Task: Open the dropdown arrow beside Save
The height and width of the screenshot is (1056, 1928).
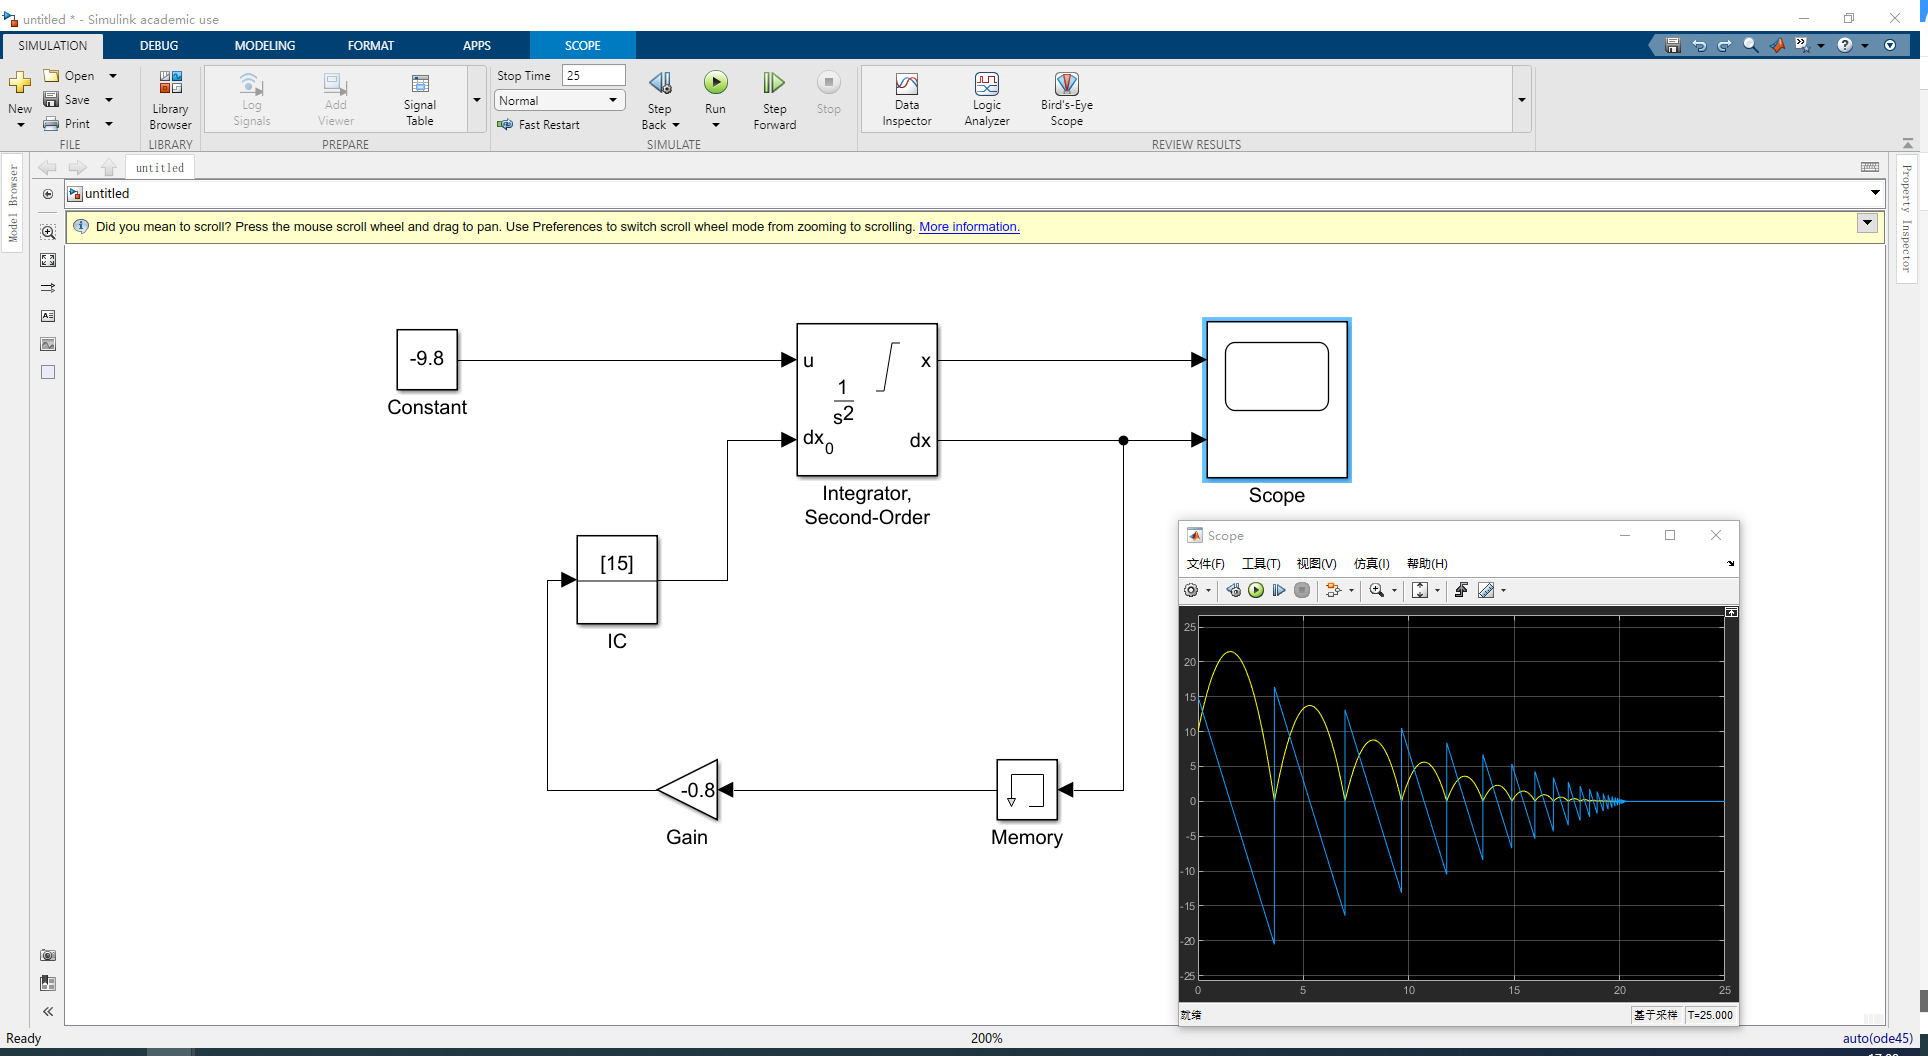Action: coord(109,100)
